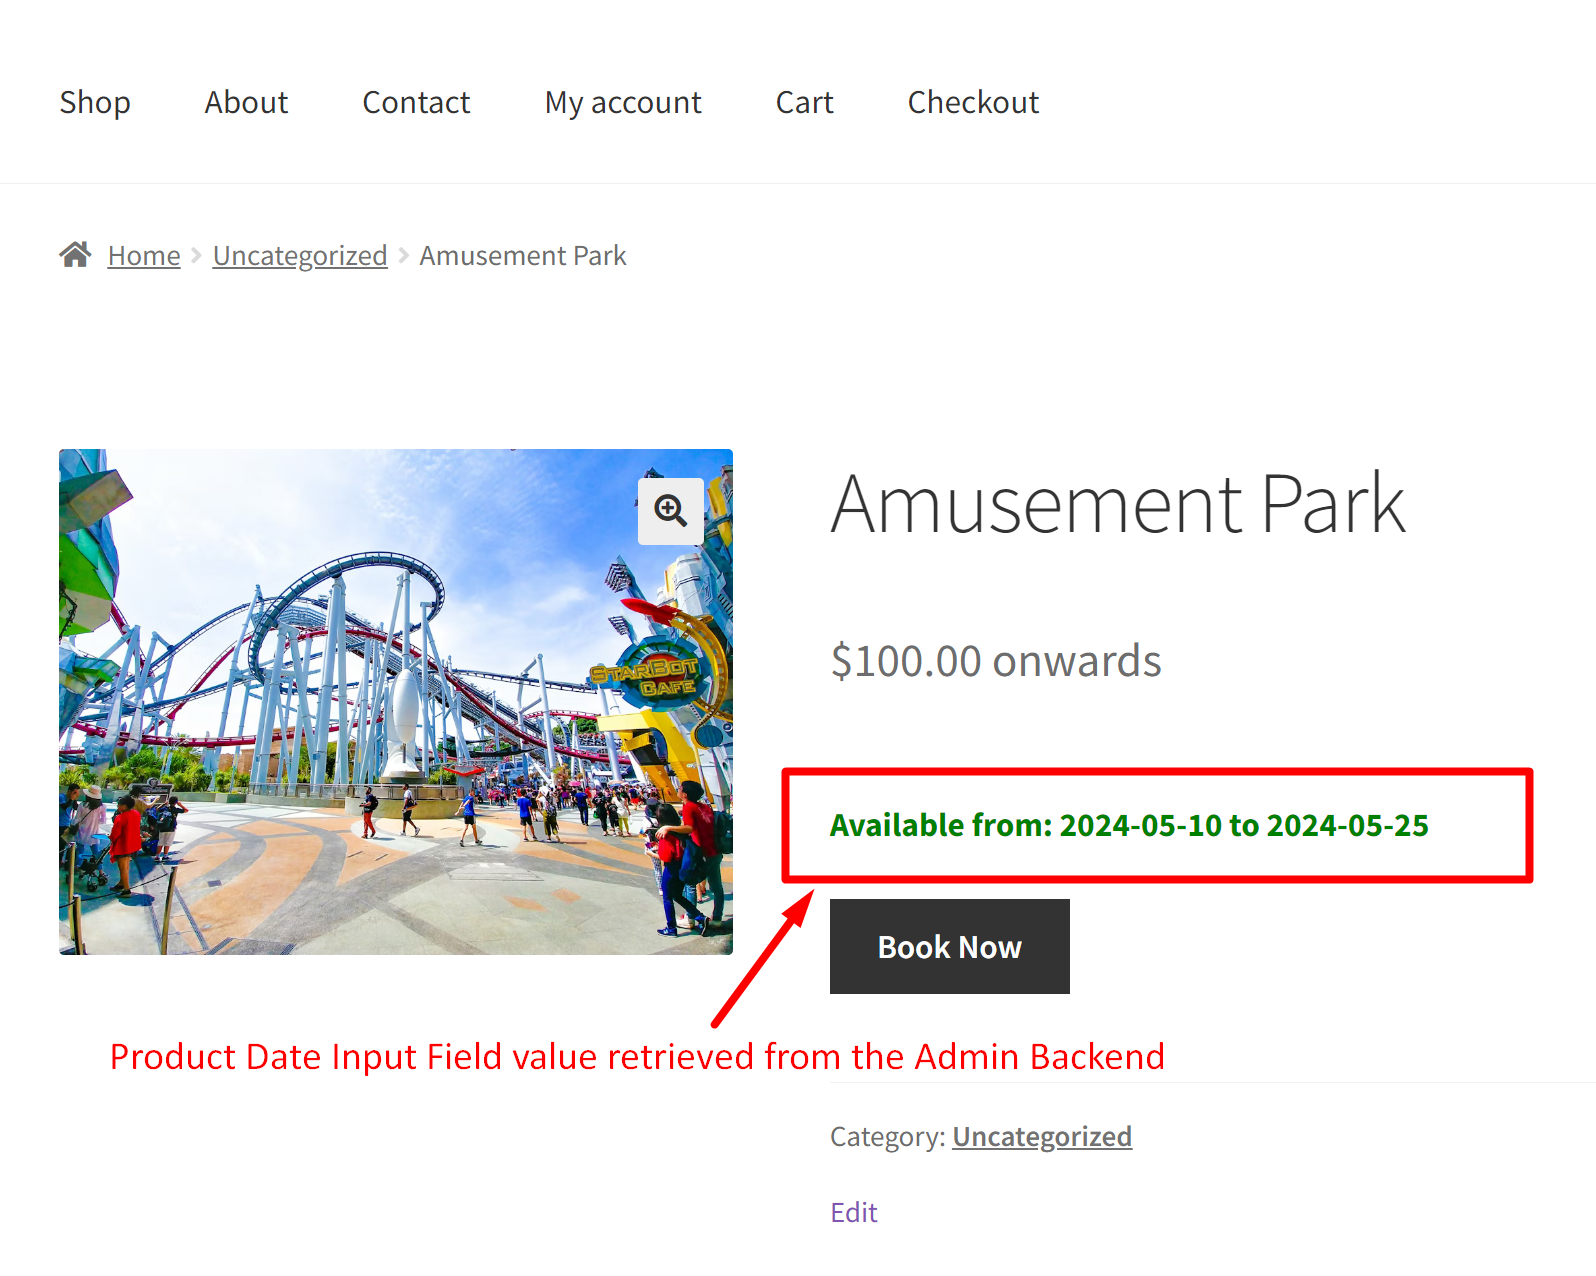This screenshot has width=1596, height=1276.
Task: Click the Amusement Park product title
Action: click(1118, 504)
